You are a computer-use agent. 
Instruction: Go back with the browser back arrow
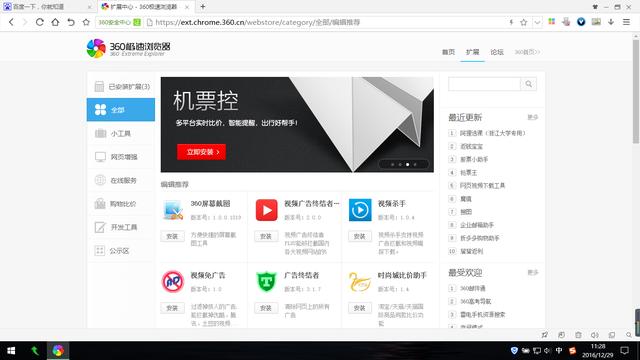pyautogui.click(x=11, y=22)
